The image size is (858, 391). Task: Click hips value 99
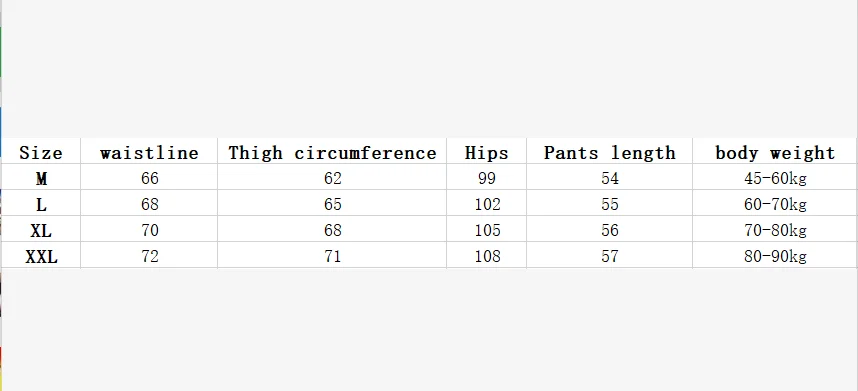pos(486,178)
